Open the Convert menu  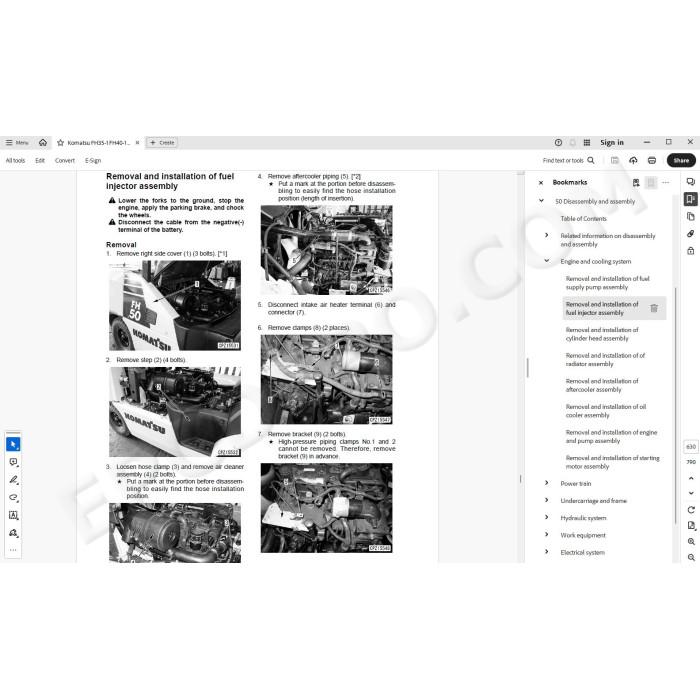65,160
